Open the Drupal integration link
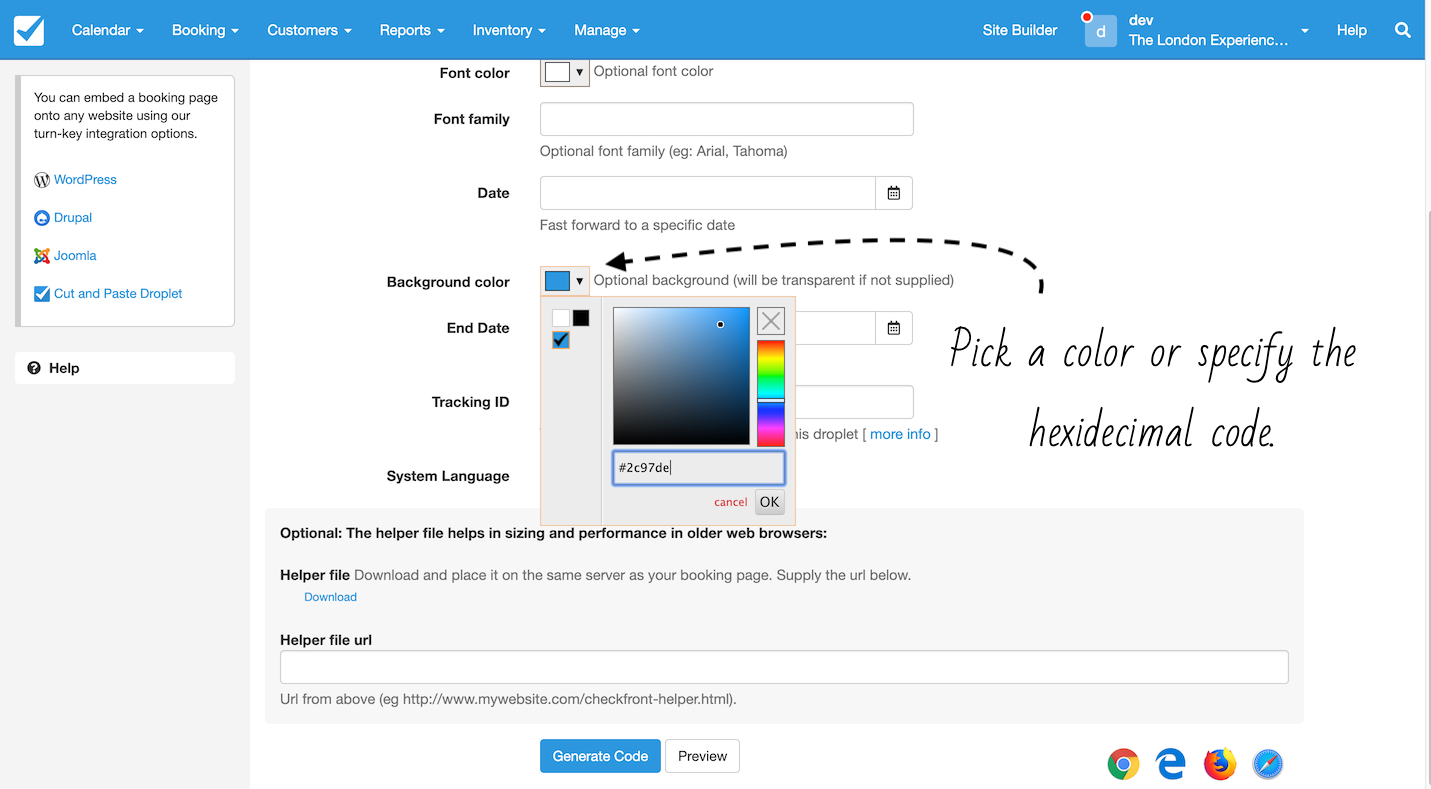 tap(73, 218)
